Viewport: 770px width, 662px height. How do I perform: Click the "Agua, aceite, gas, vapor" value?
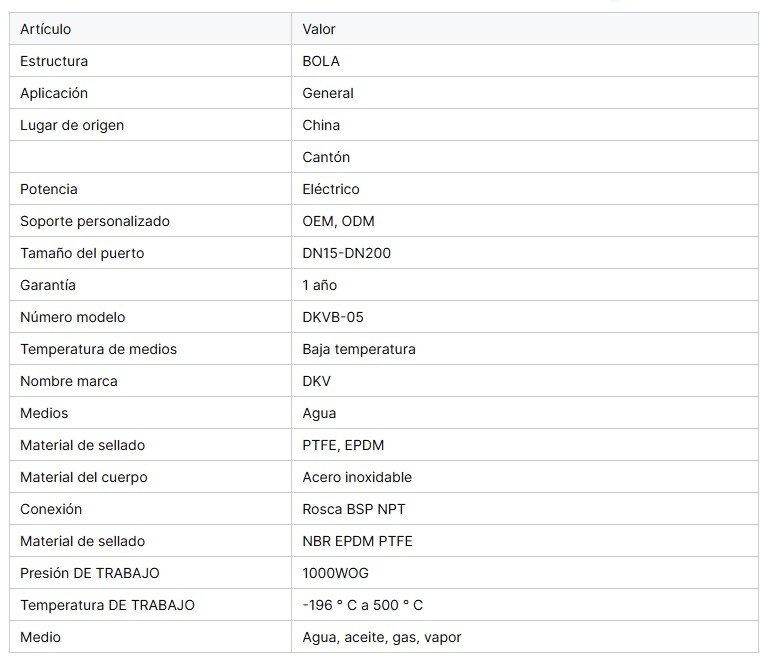pos(382,637)
